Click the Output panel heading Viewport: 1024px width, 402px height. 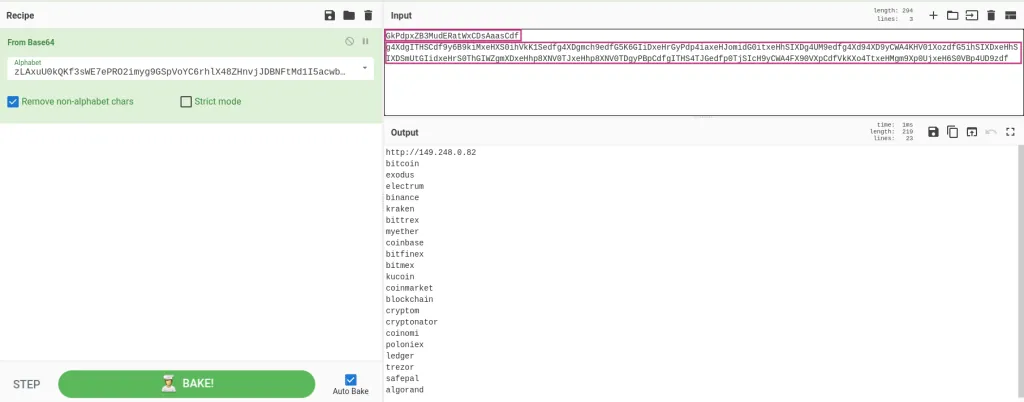point(405,132)
